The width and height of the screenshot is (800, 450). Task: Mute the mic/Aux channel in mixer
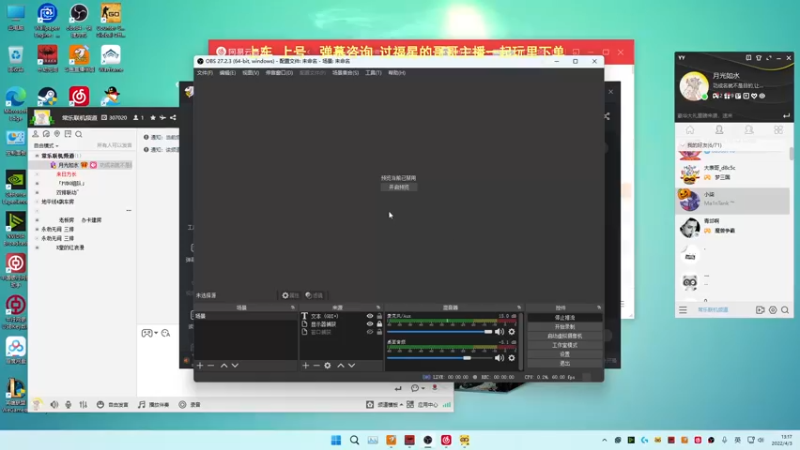pos(499,332)
